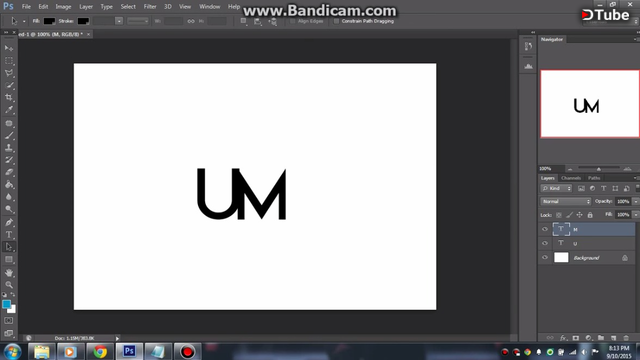Select the Quick Selection tool
Screen dimensions: 640x360
click(x=9, y=85)
